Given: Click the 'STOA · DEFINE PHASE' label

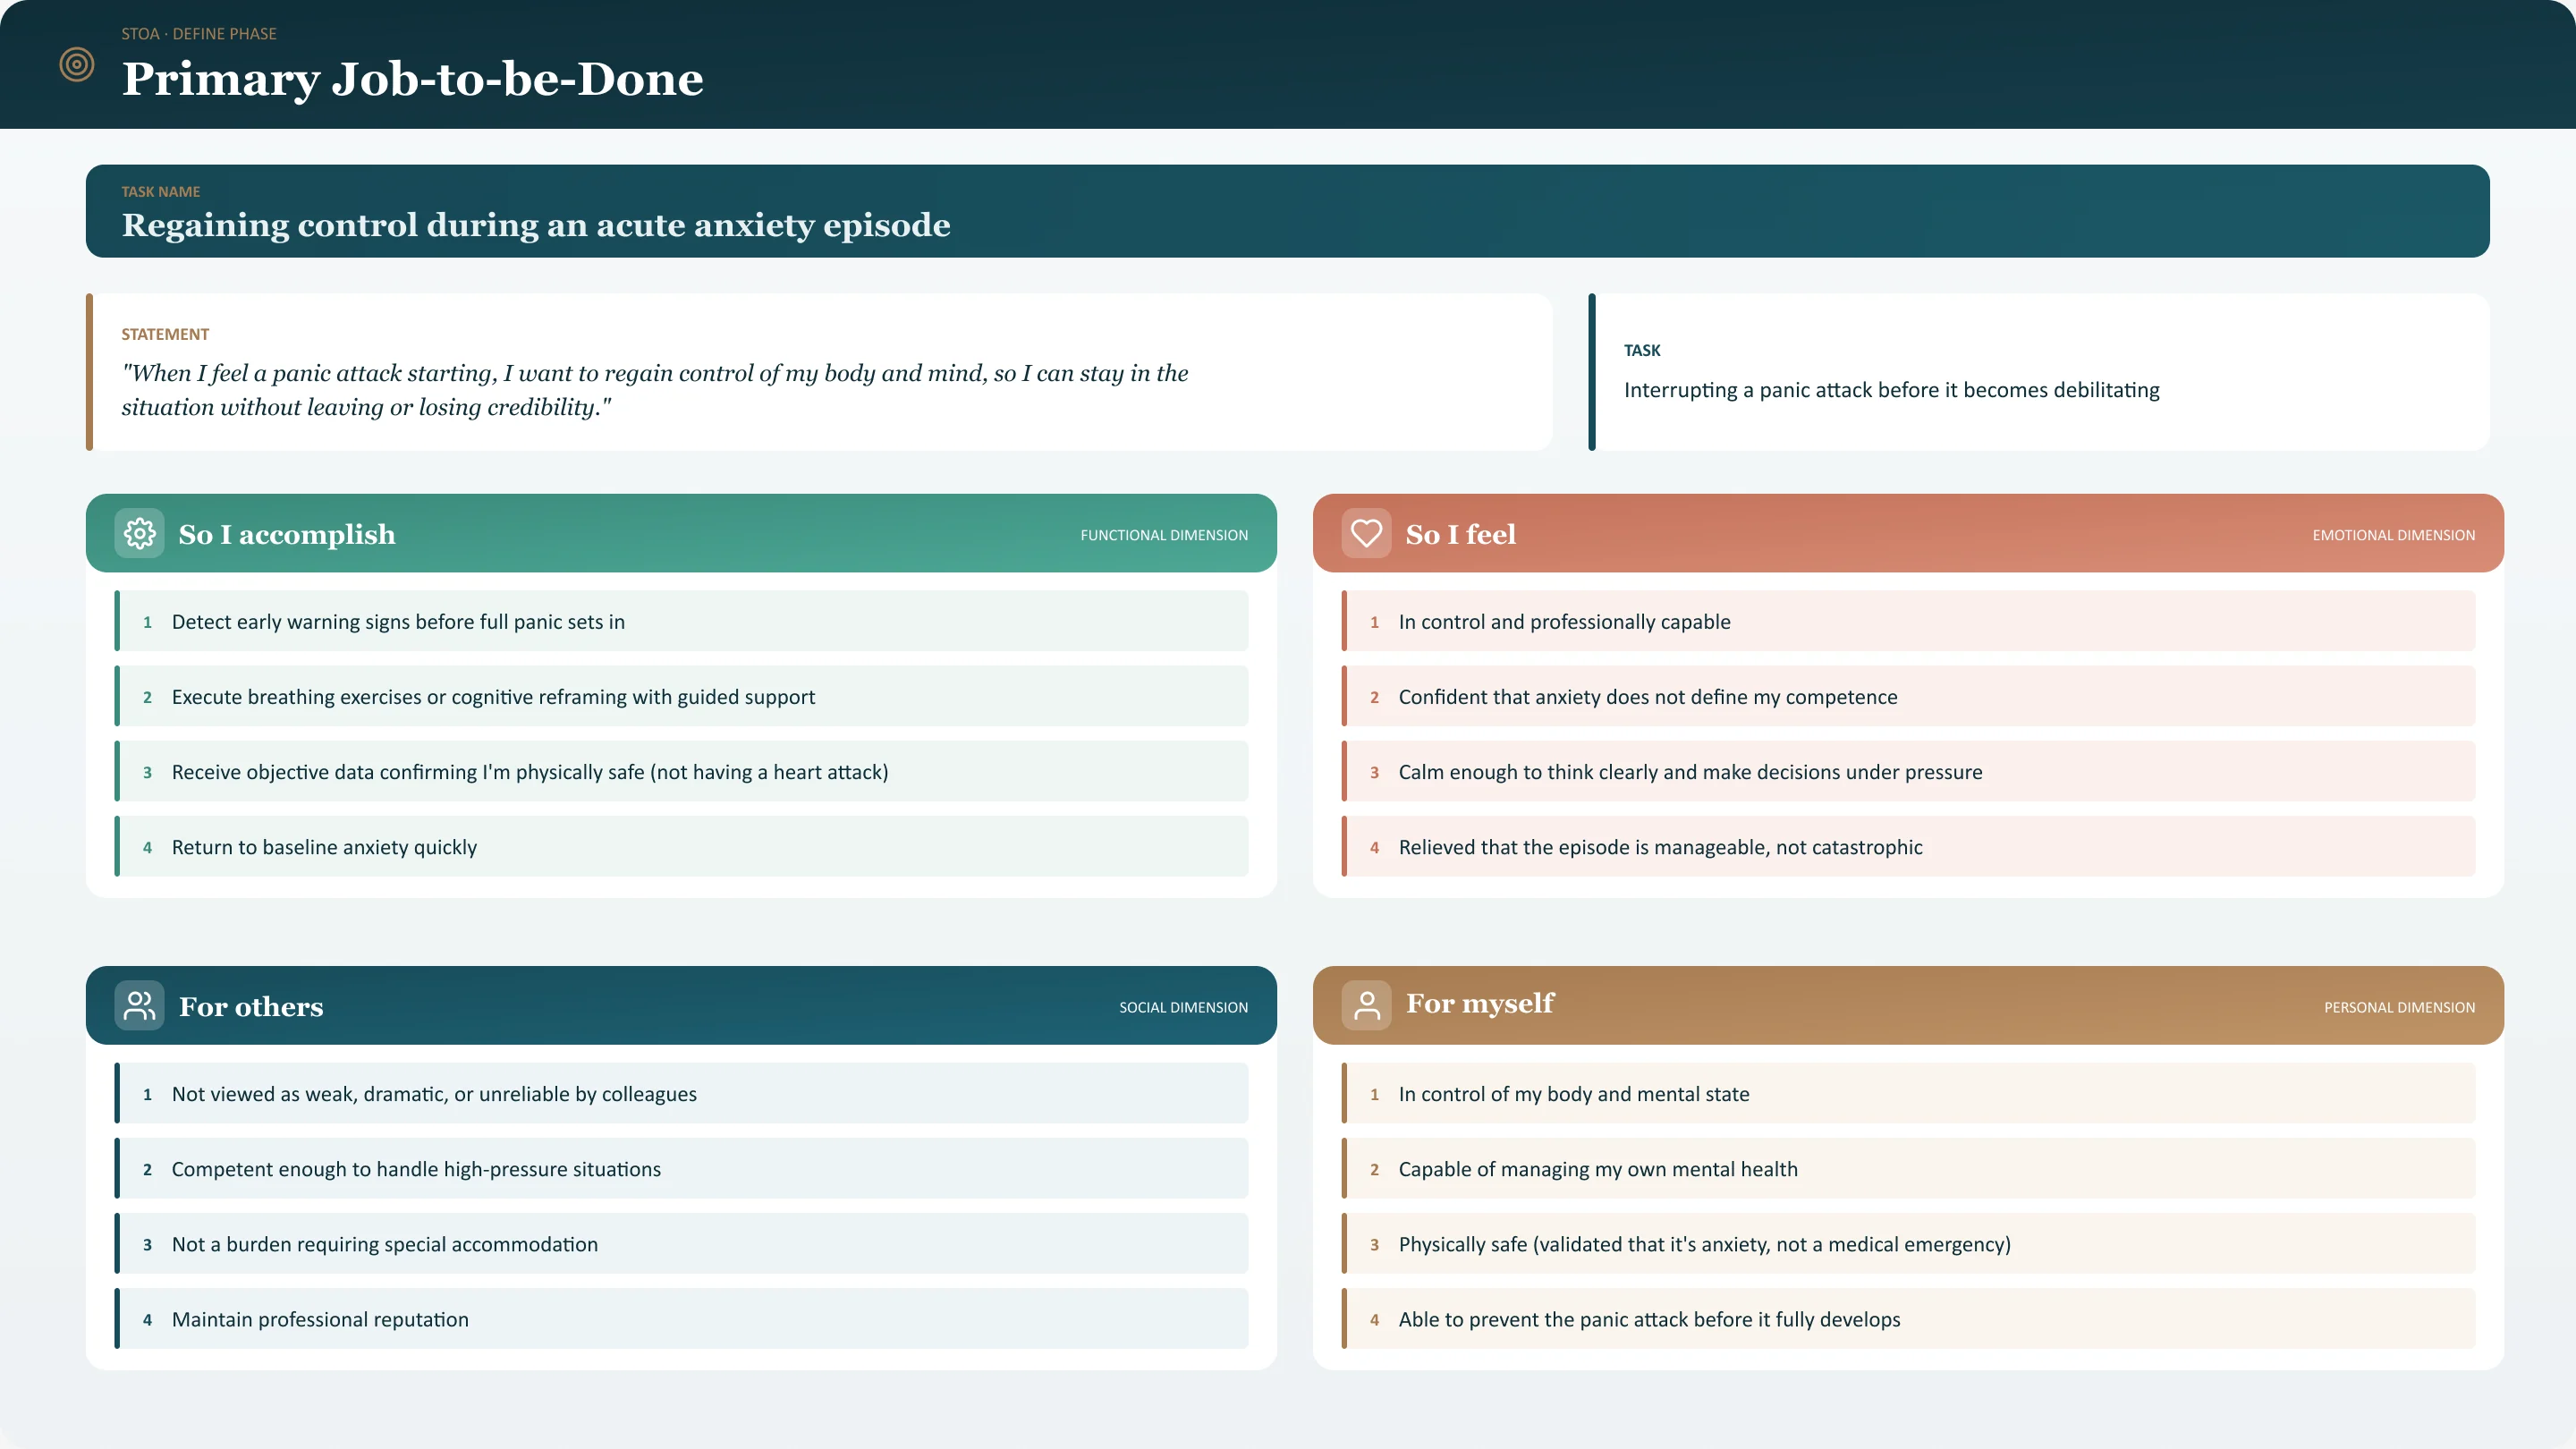Looking at the screenshot, I should [199, 34].
